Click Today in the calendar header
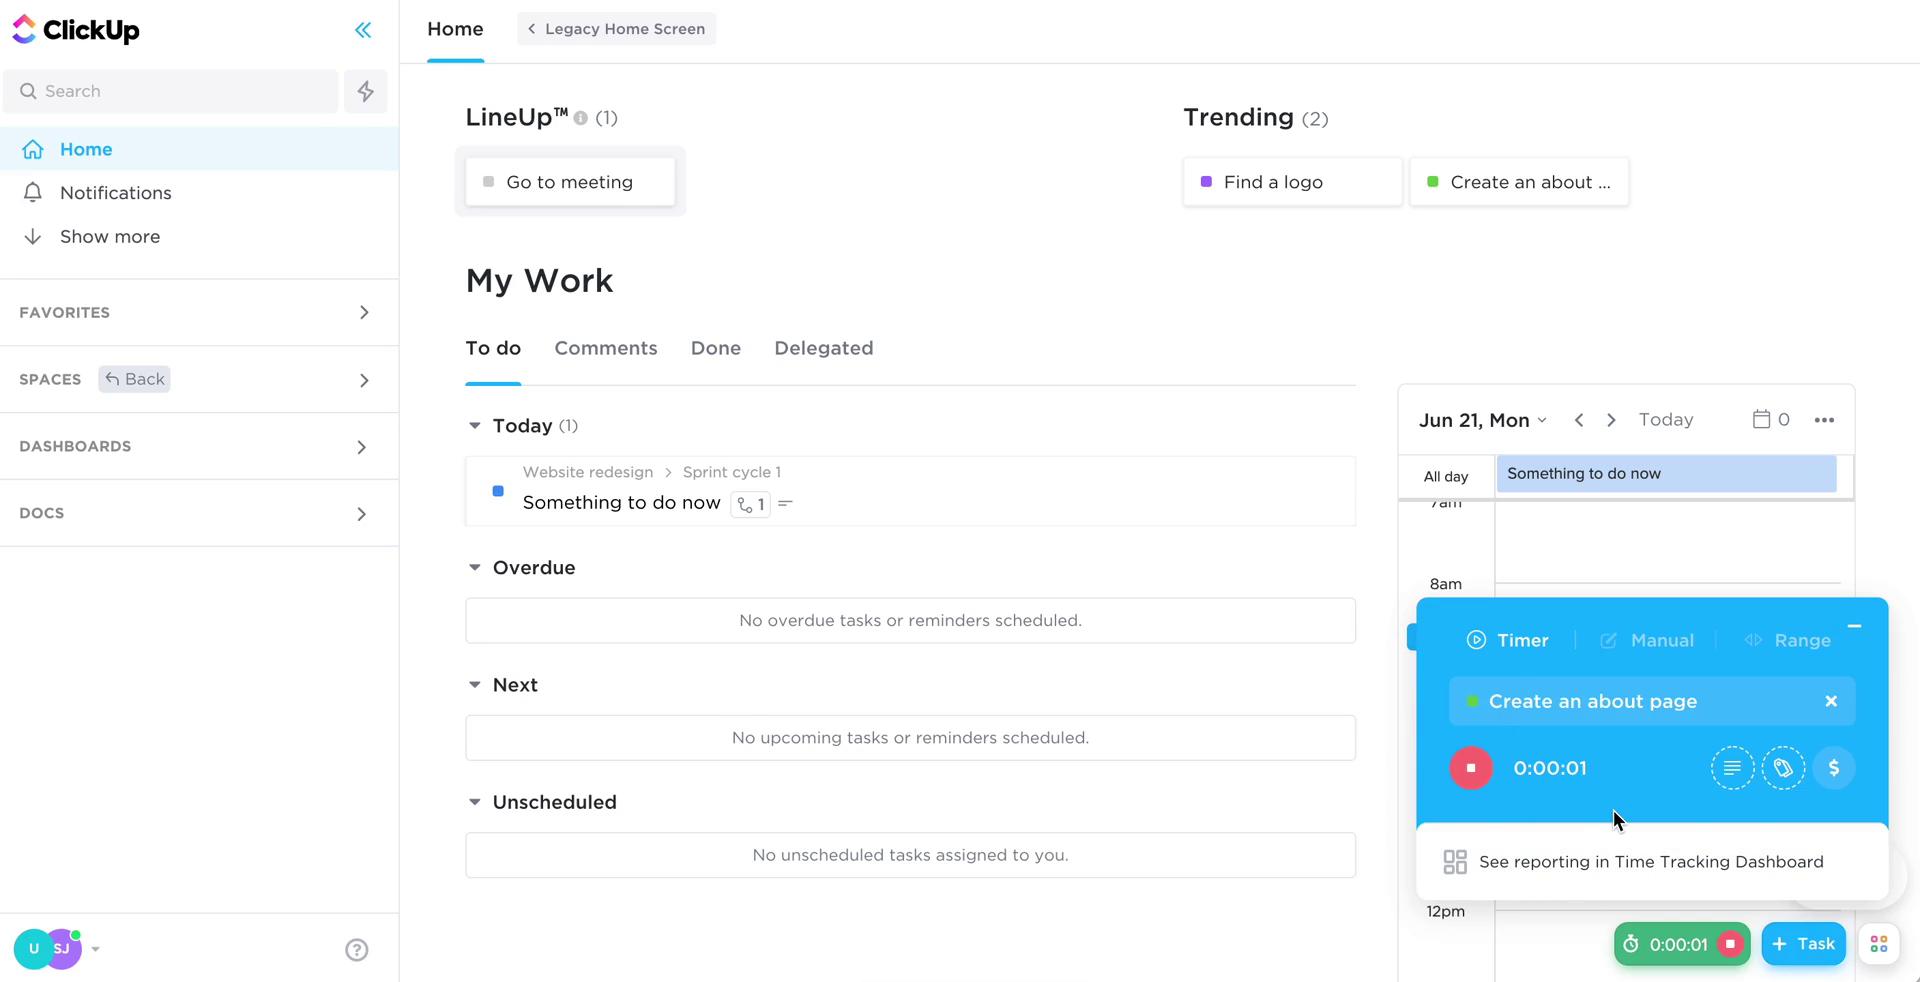 (x=1666, y=420)
